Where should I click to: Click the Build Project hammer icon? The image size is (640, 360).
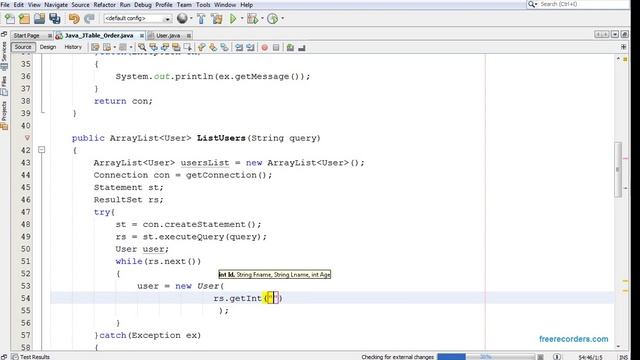(x=201, y=18)
